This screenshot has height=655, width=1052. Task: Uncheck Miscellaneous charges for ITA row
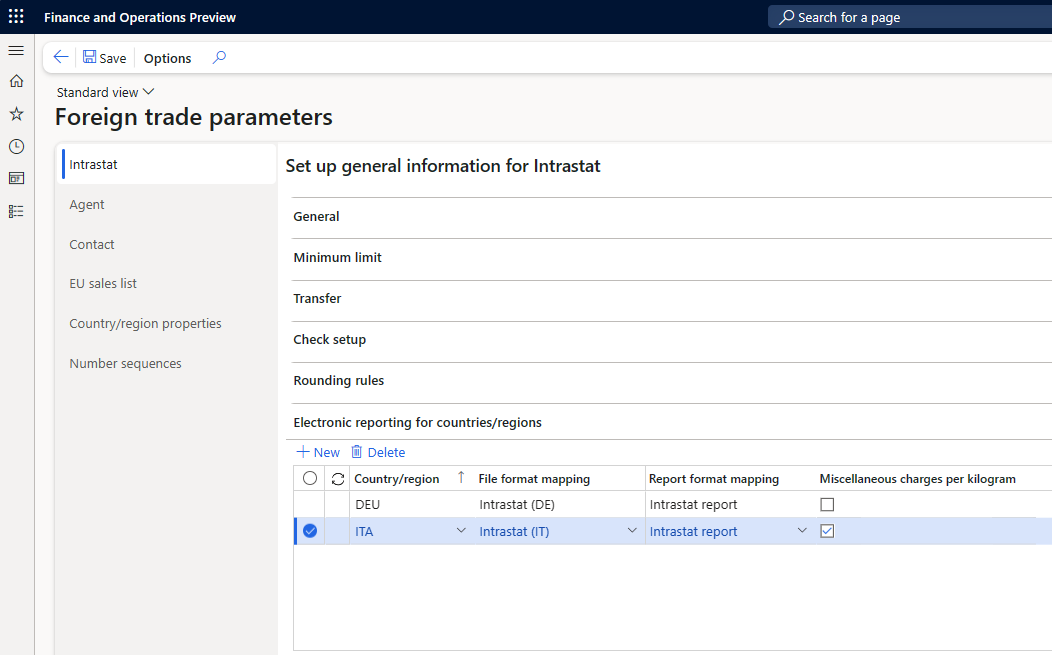pos(827,531)
